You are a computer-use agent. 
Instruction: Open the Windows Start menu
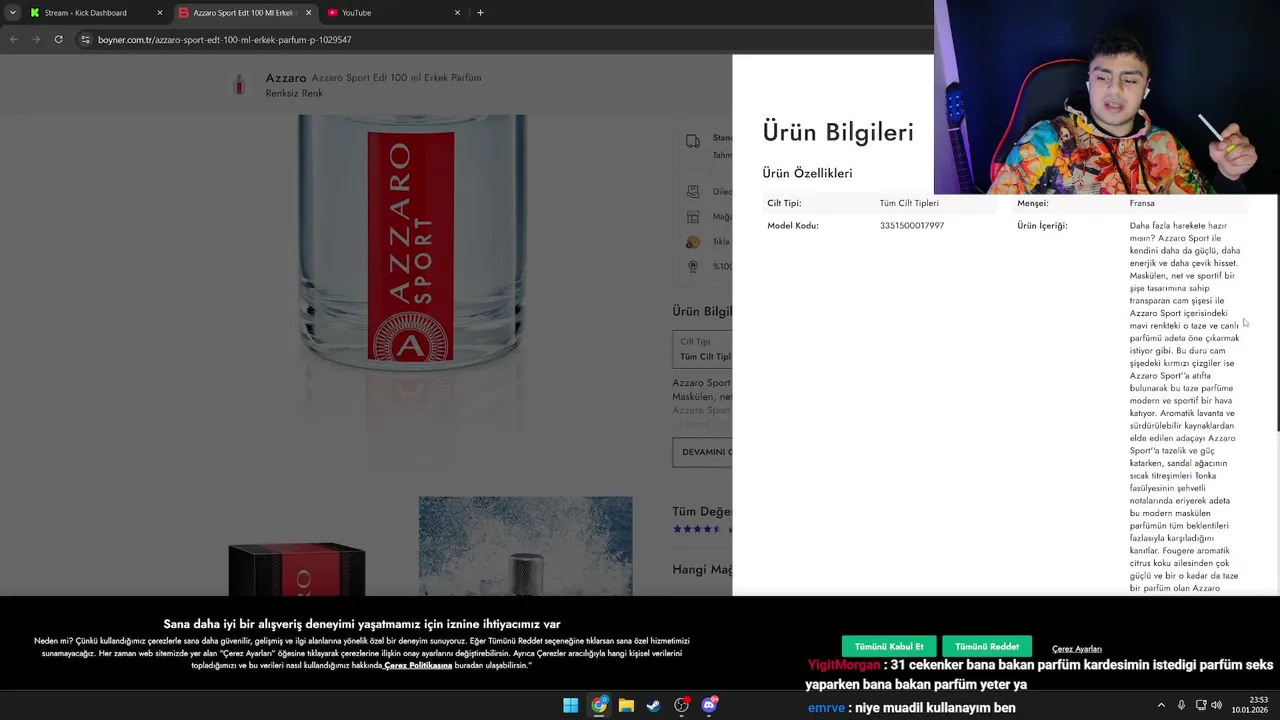(570, 705)
